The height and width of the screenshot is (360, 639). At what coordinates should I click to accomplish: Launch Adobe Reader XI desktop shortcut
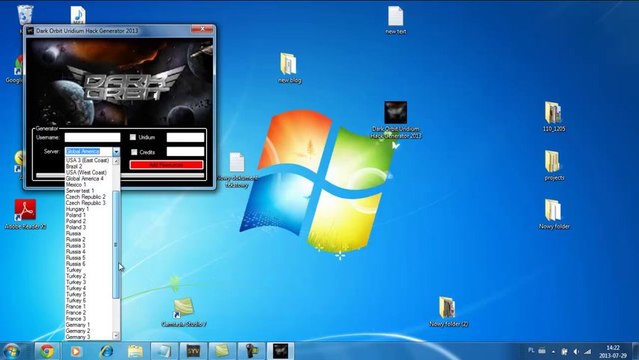tap(25, 214)
